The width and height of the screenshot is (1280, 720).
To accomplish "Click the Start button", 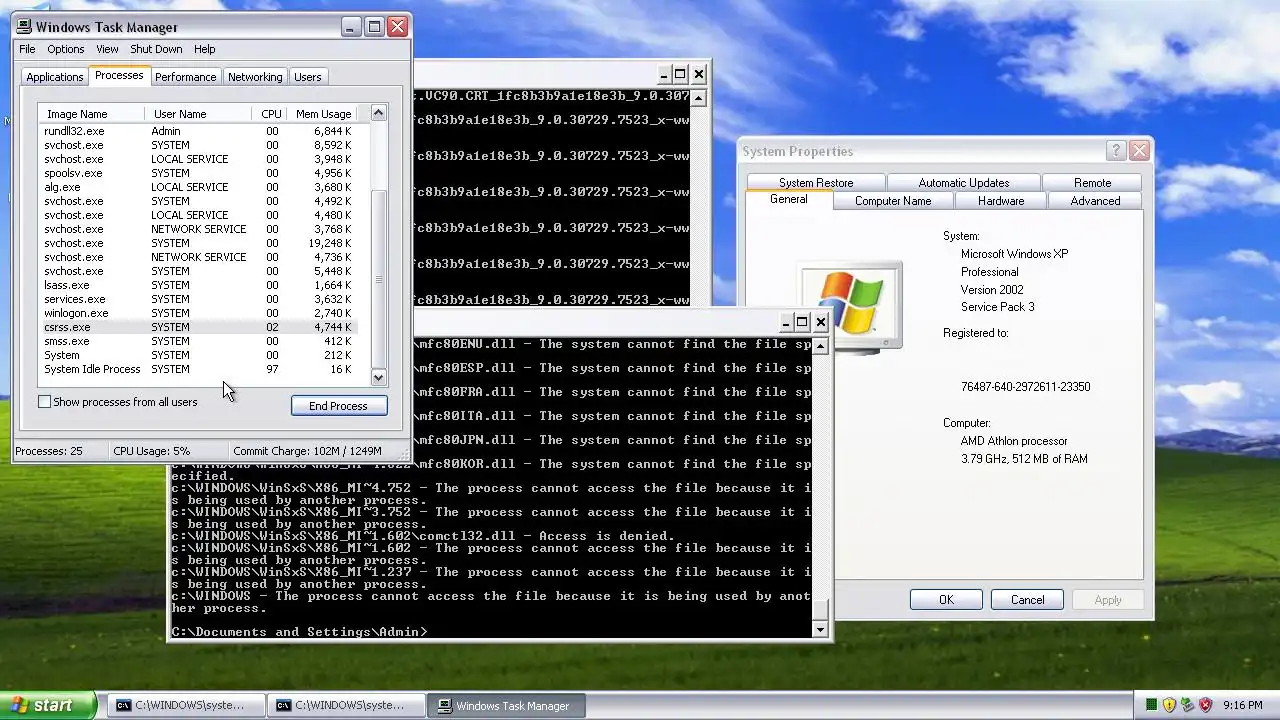I will click(47, 705).
